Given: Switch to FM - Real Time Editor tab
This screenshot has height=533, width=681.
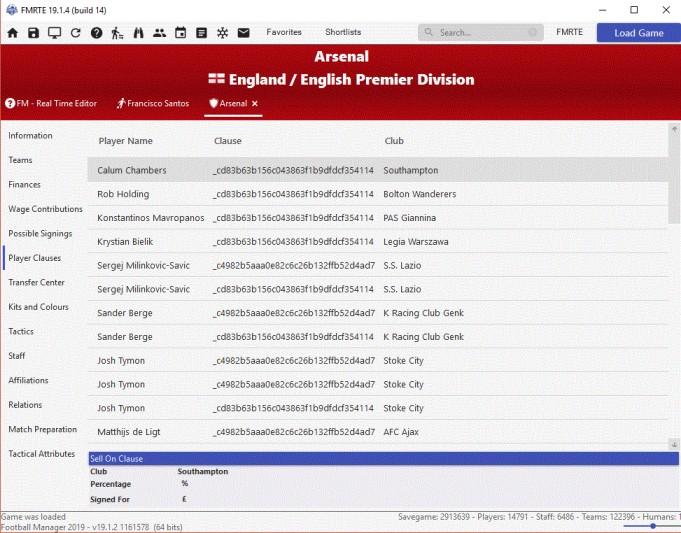Looking at the screenshot, I should pyautogui.click(x=51, y=103).
